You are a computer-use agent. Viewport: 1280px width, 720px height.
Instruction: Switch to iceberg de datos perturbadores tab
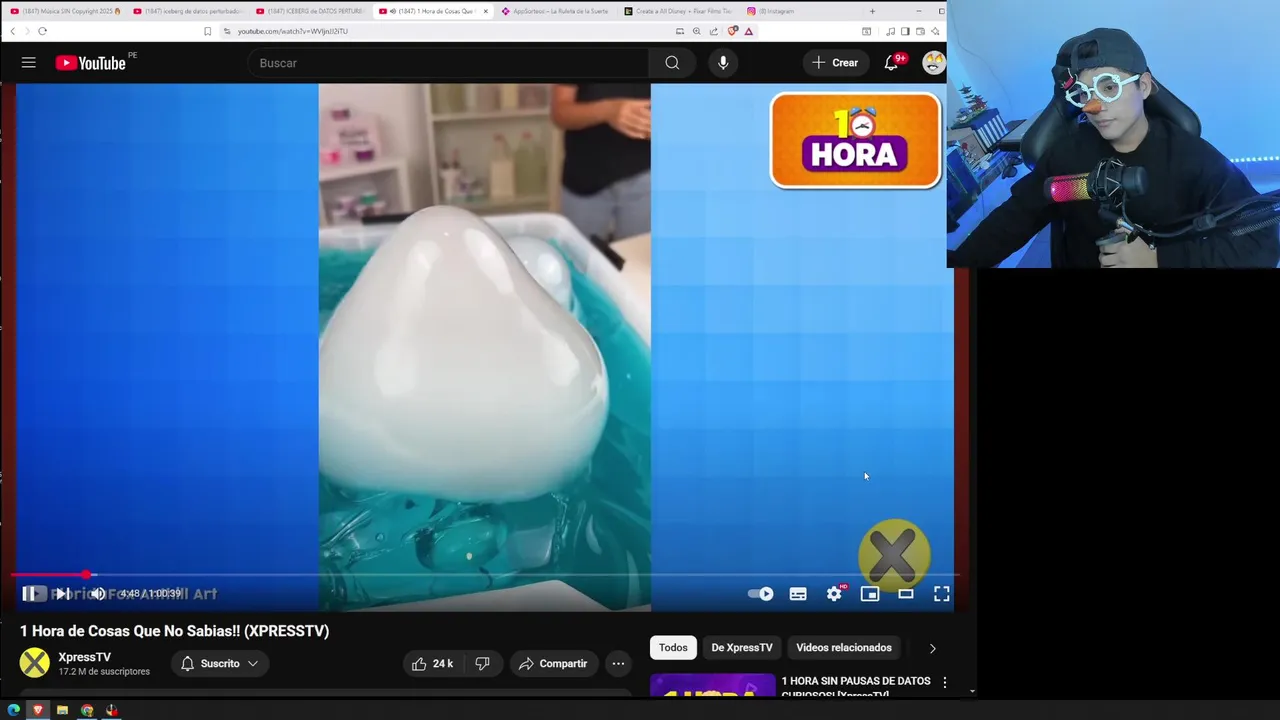tap(188, 11)
